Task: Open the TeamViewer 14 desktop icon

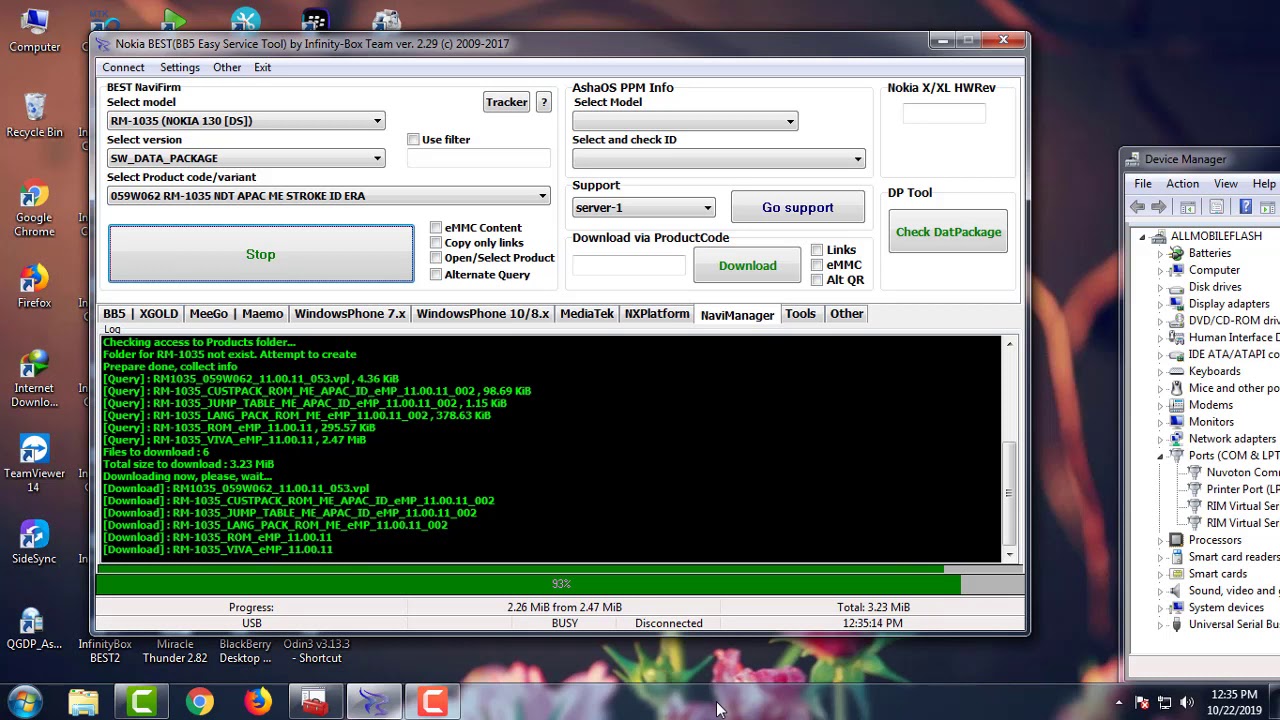Action: pyautogui.click(x=34, y=464)
